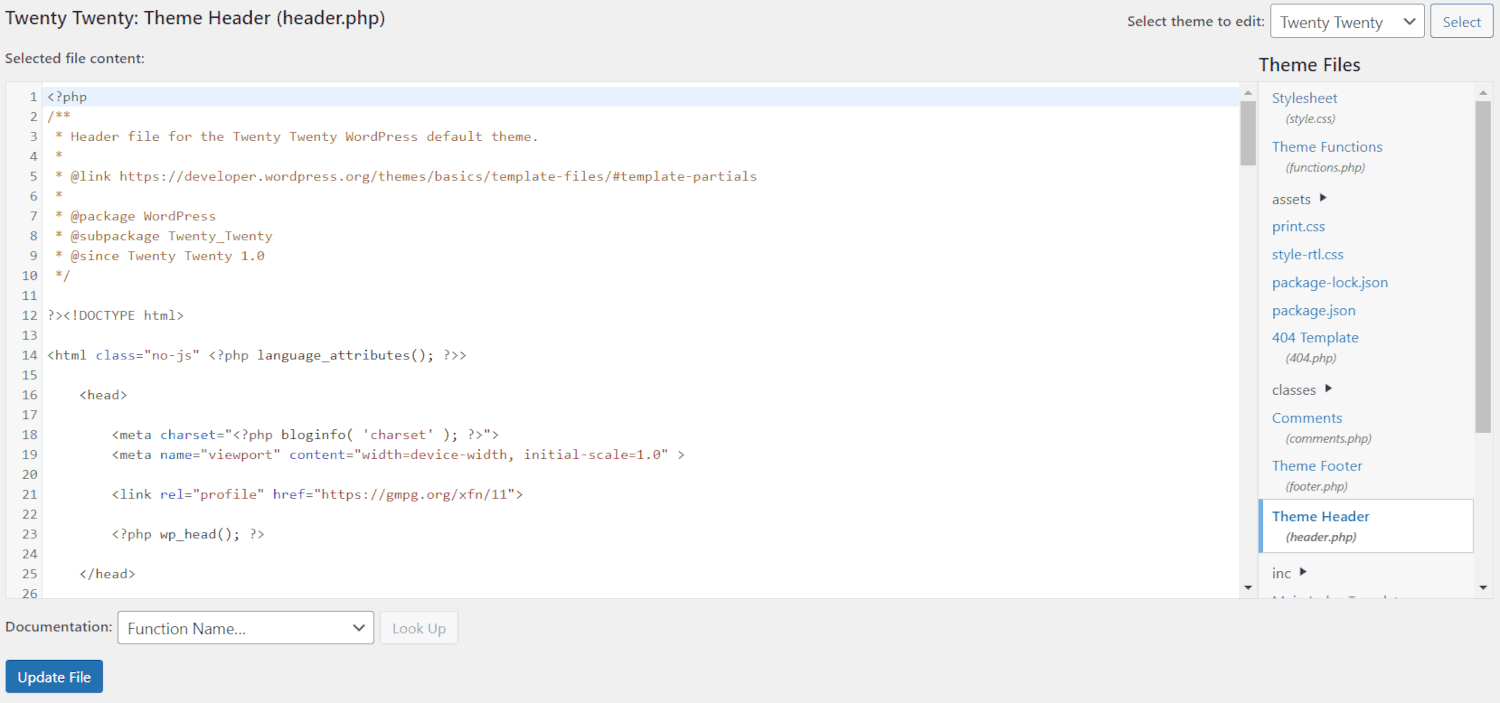Click the Select button next to theme dropdown
The height and width of the screenshot is (703, 1500).
click(x=1461, y=20)
